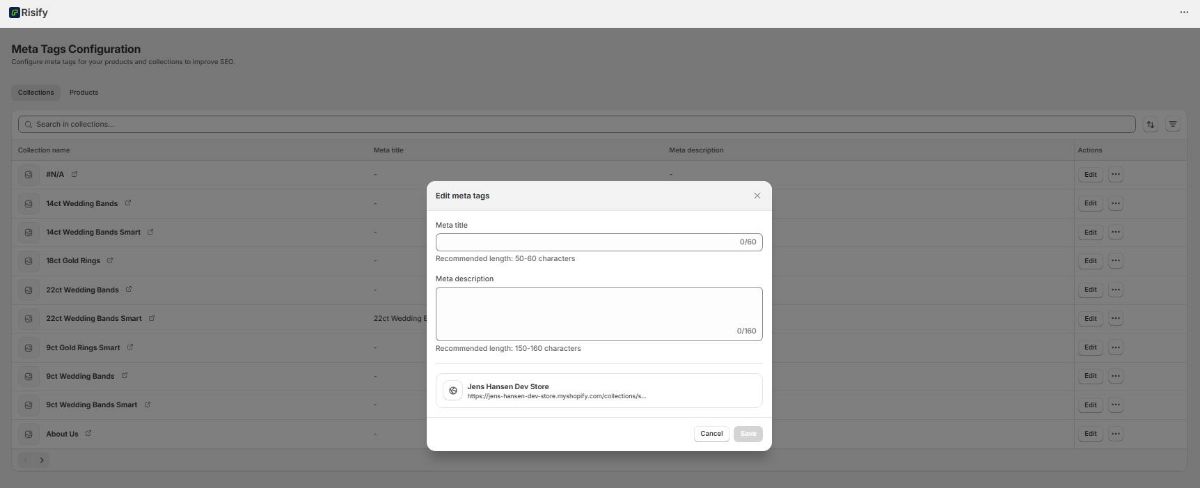Open more actions menu for 14ct Wedding Bands

point(1116,203)
